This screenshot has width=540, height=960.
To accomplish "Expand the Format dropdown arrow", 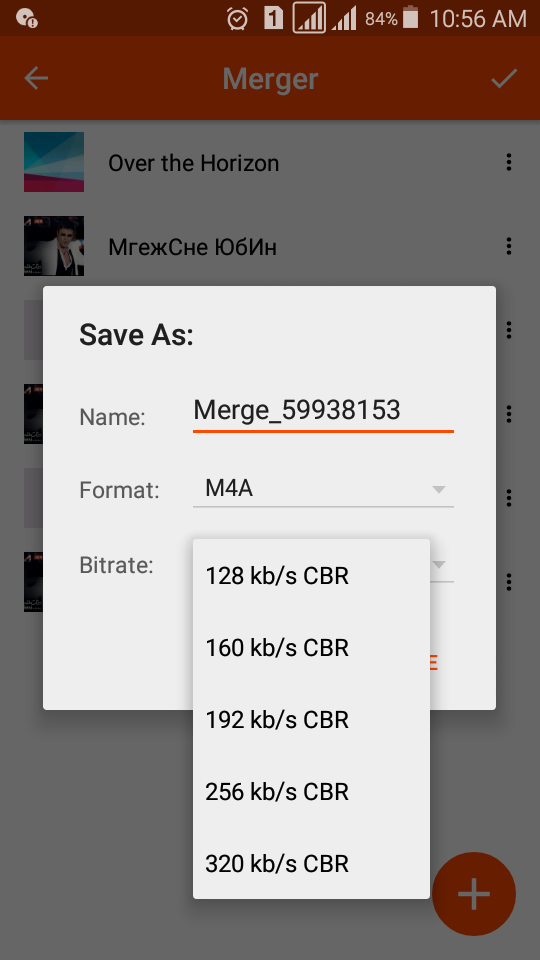I will point(438,489).
